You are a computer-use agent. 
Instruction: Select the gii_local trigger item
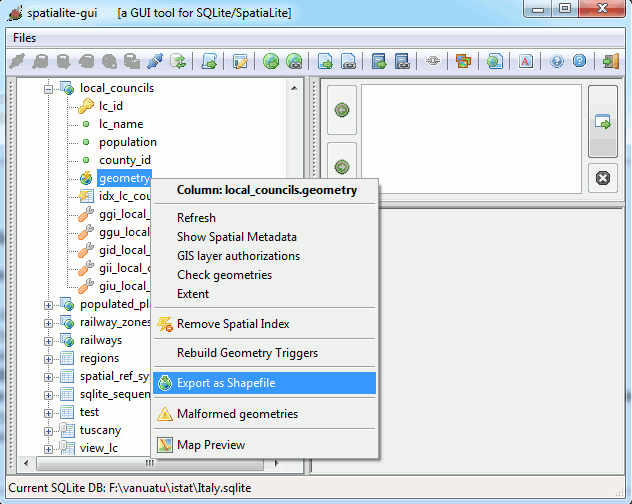point(124,268)
